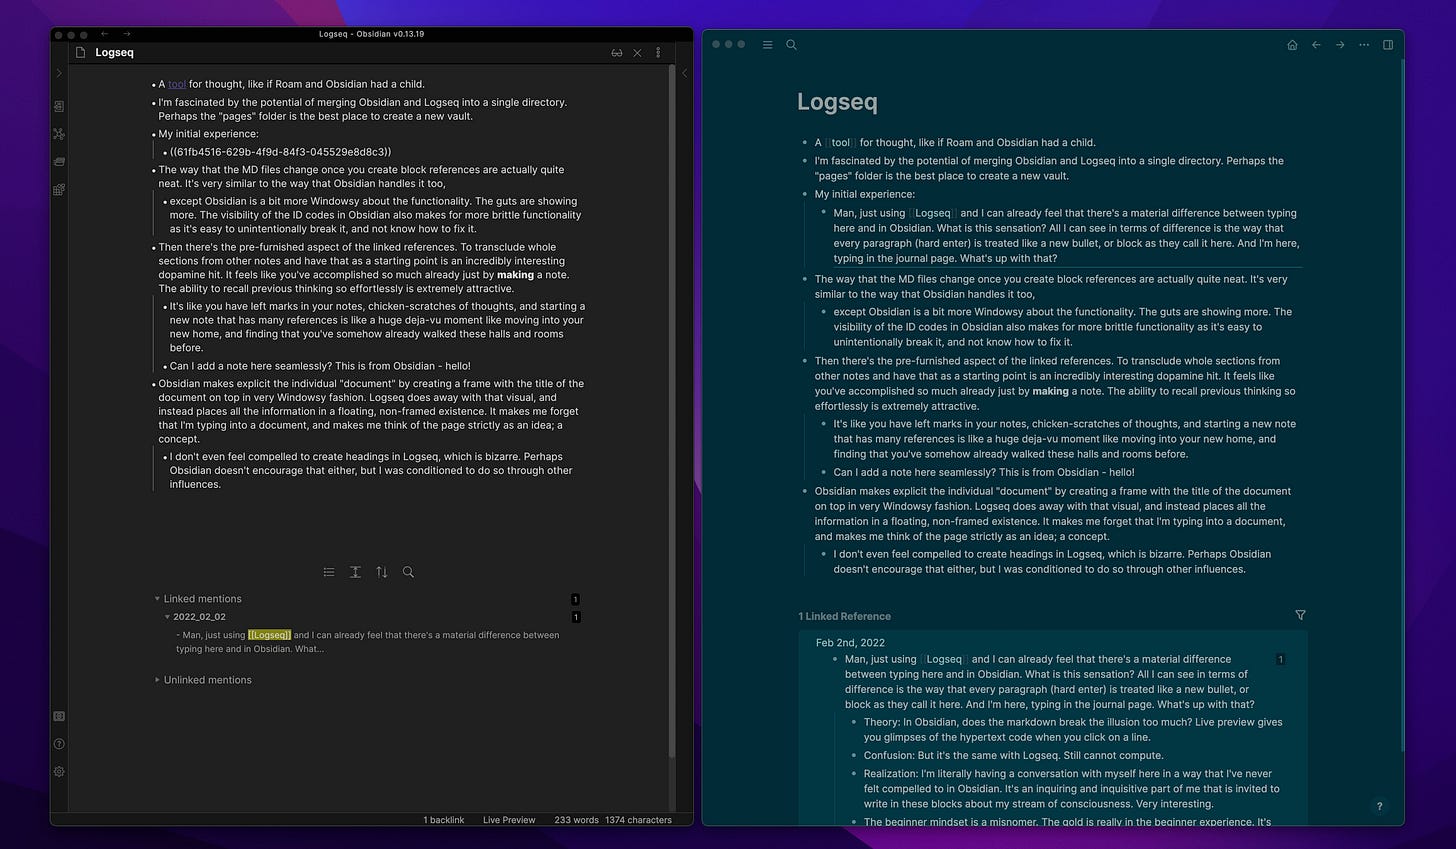The width and height of the screenshot is (1456, 849).
Task: Expand the Unlinked mentions section
Action: [157, 680]
